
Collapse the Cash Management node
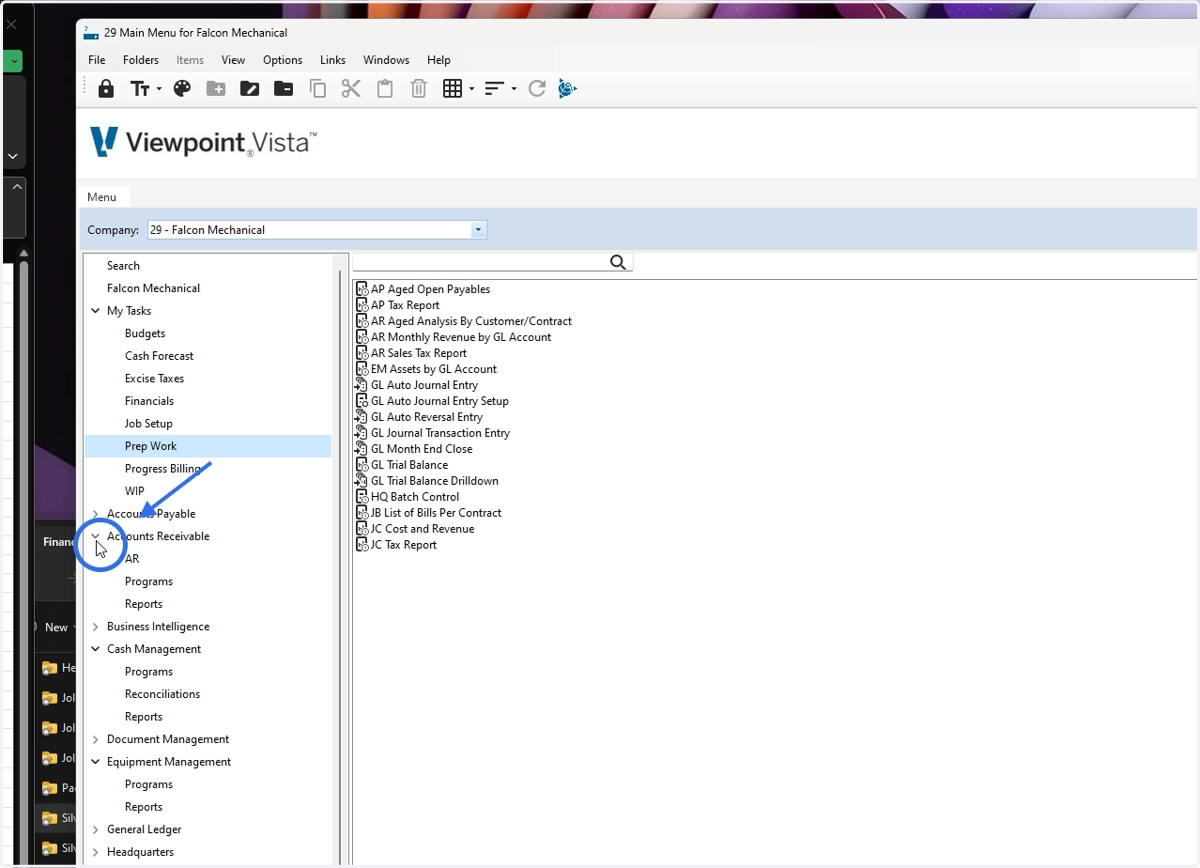coord(96,649)
